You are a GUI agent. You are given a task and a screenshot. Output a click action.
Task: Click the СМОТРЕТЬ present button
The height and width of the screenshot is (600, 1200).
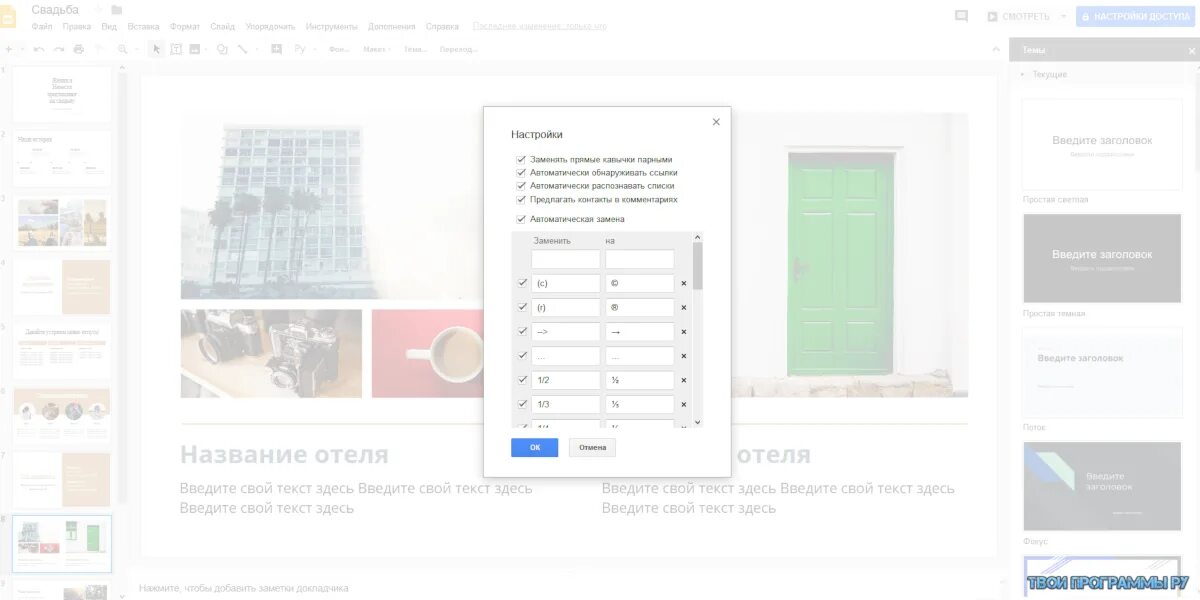coord(1018,16)
